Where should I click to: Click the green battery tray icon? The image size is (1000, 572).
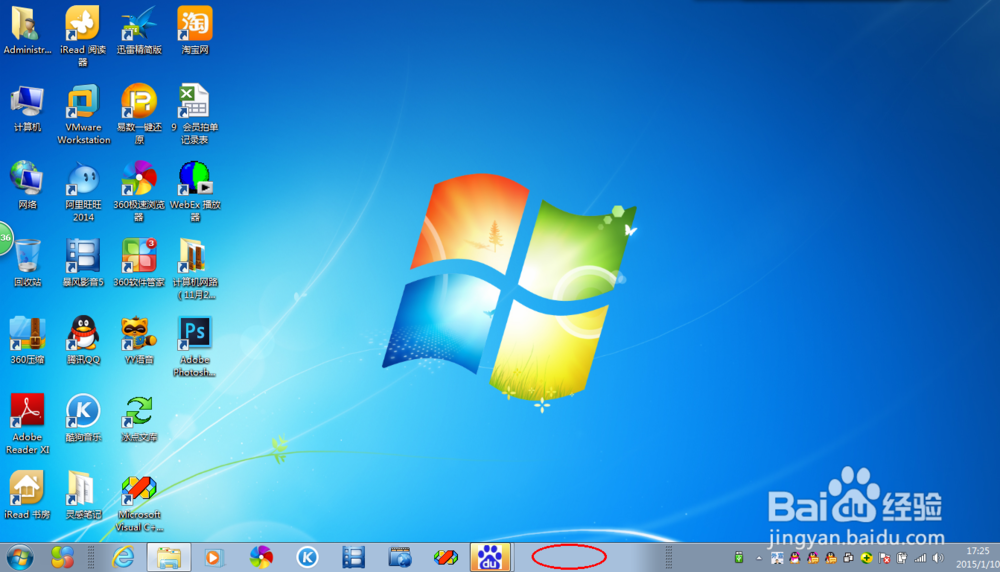click(739, 558)
